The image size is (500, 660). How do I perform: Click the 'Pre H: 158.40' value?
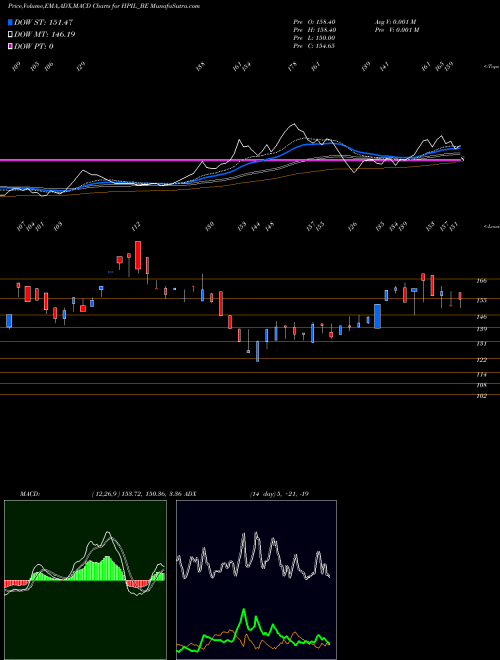(314, 30)
